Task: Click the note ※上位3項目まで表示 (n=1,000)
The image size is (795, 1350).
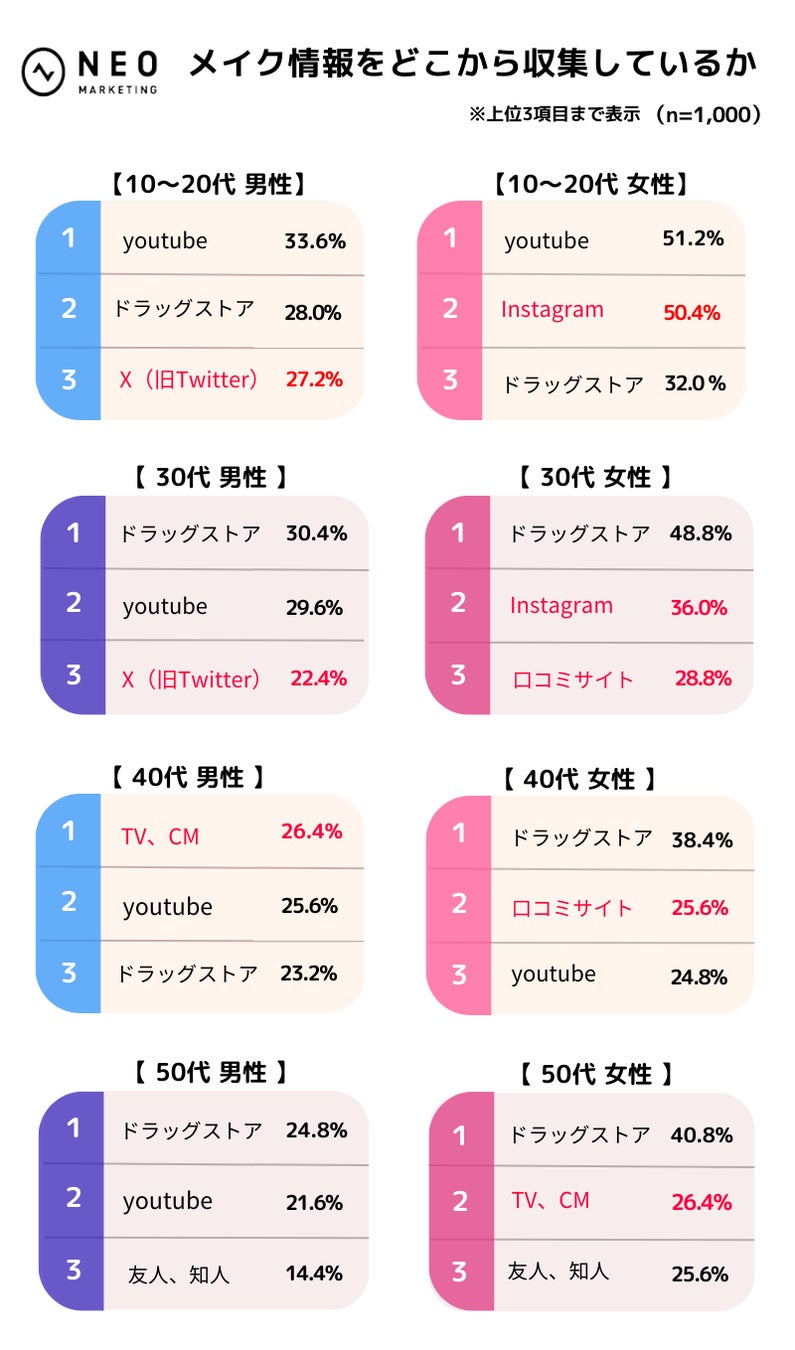Action: [616, 115]
